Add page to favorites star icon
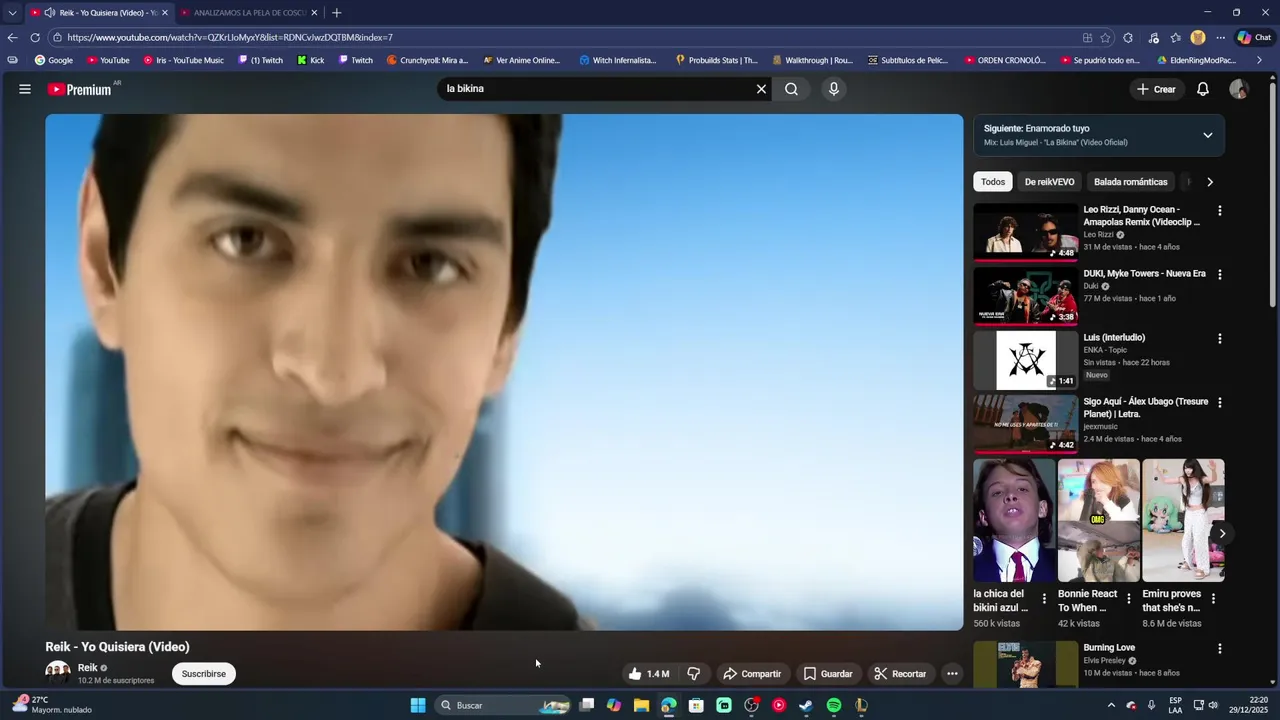 [1105, 38]
